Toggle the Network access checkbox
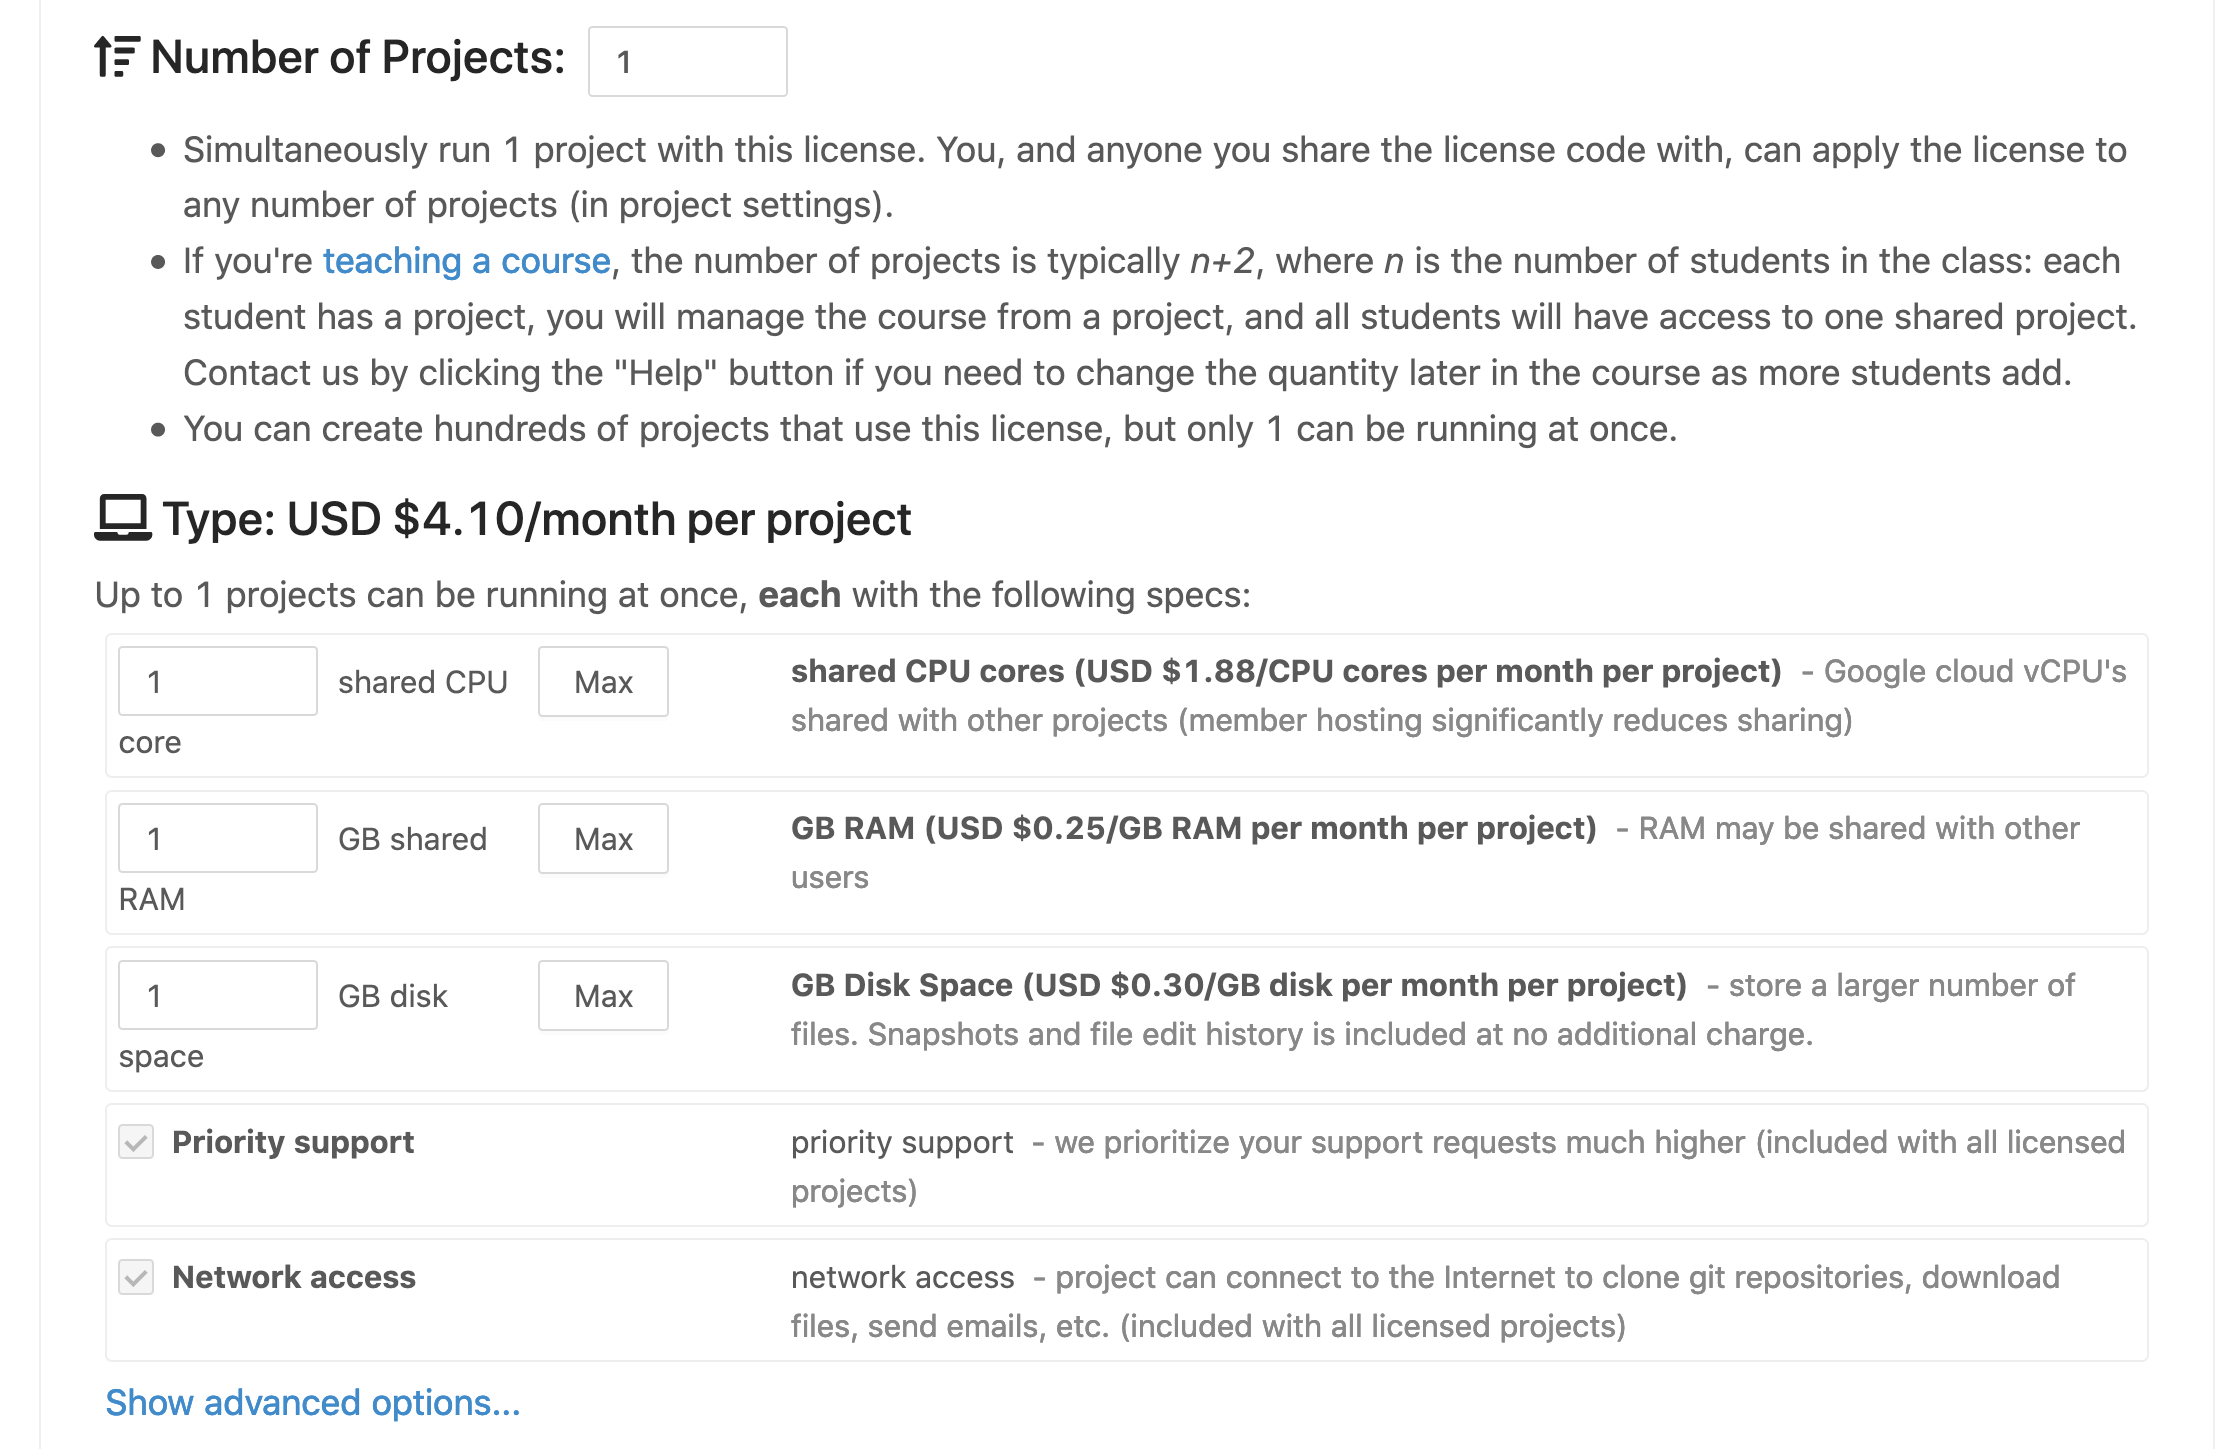This screenshot has height=1449, width=2221. [x=136, y=1277]
